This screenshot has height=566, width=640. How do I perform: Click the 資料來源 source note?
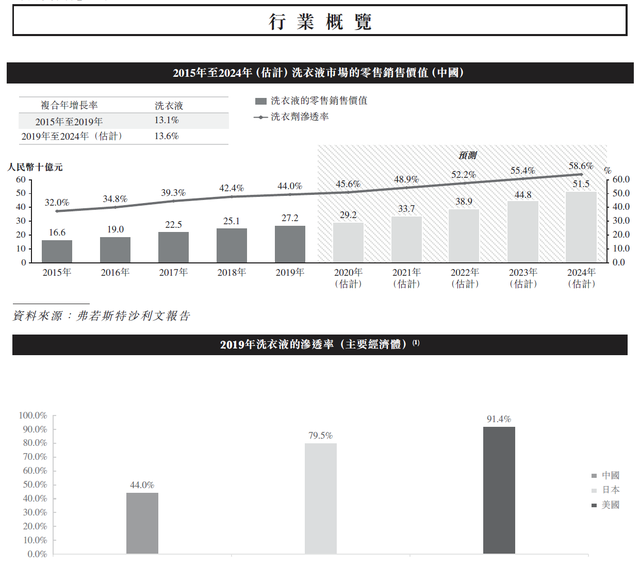[x=101, y=316]
